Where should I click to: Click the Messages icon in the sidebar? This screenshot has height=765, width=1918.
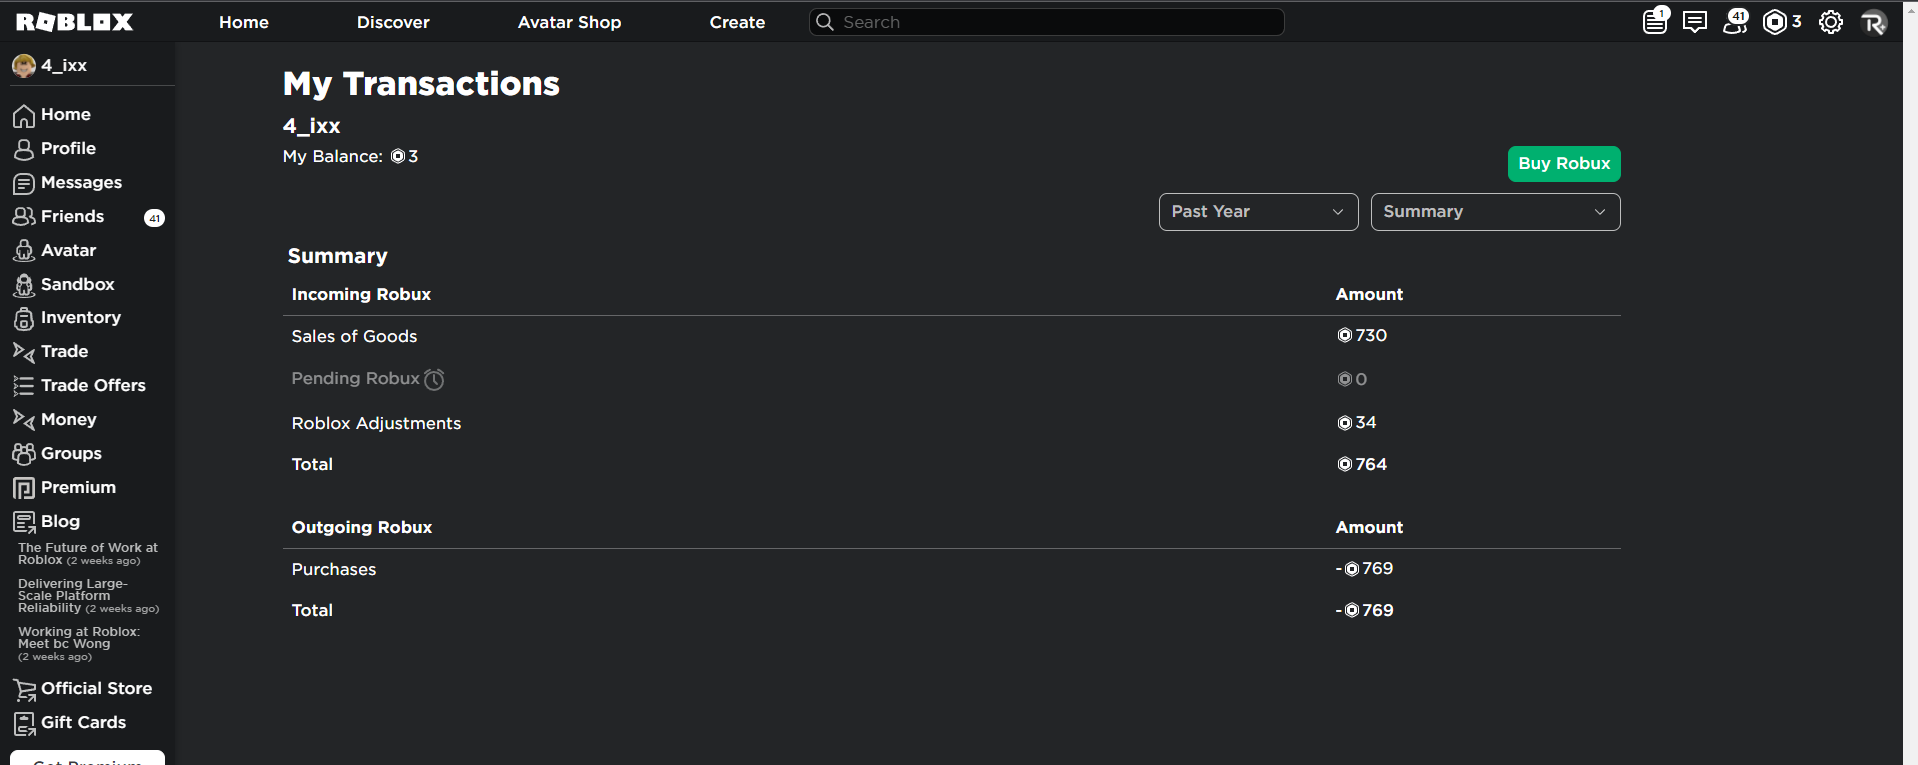tap(24, 184)
